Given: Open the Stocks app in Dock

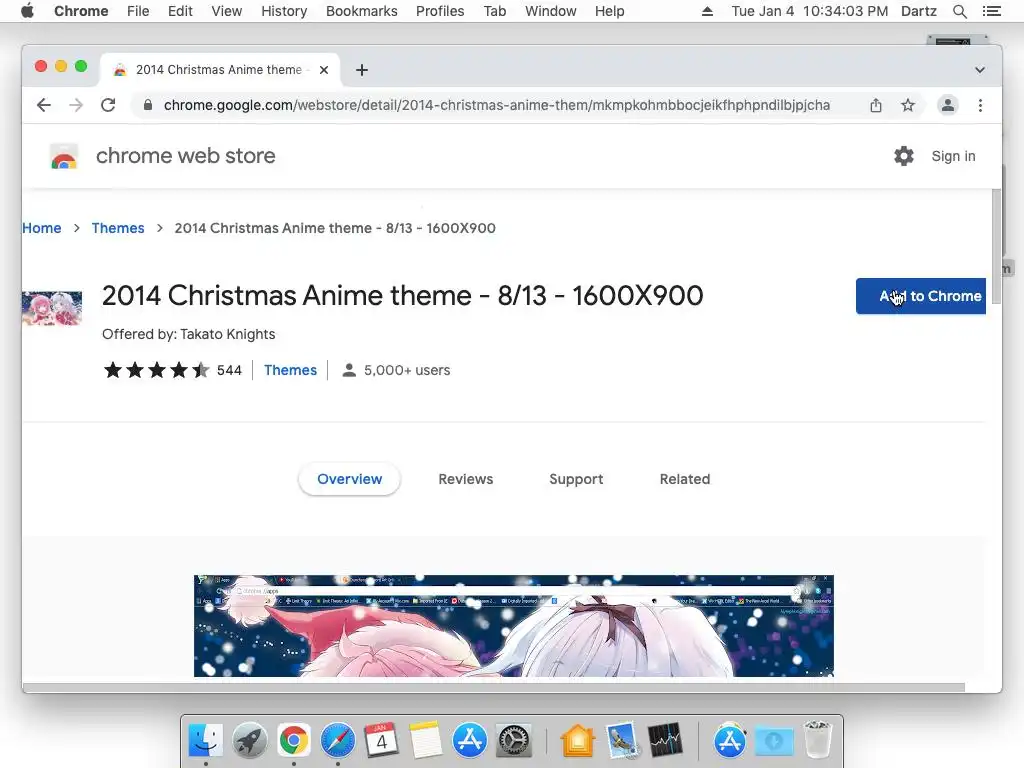Looking at the screenshot, I should click(665, 741).
